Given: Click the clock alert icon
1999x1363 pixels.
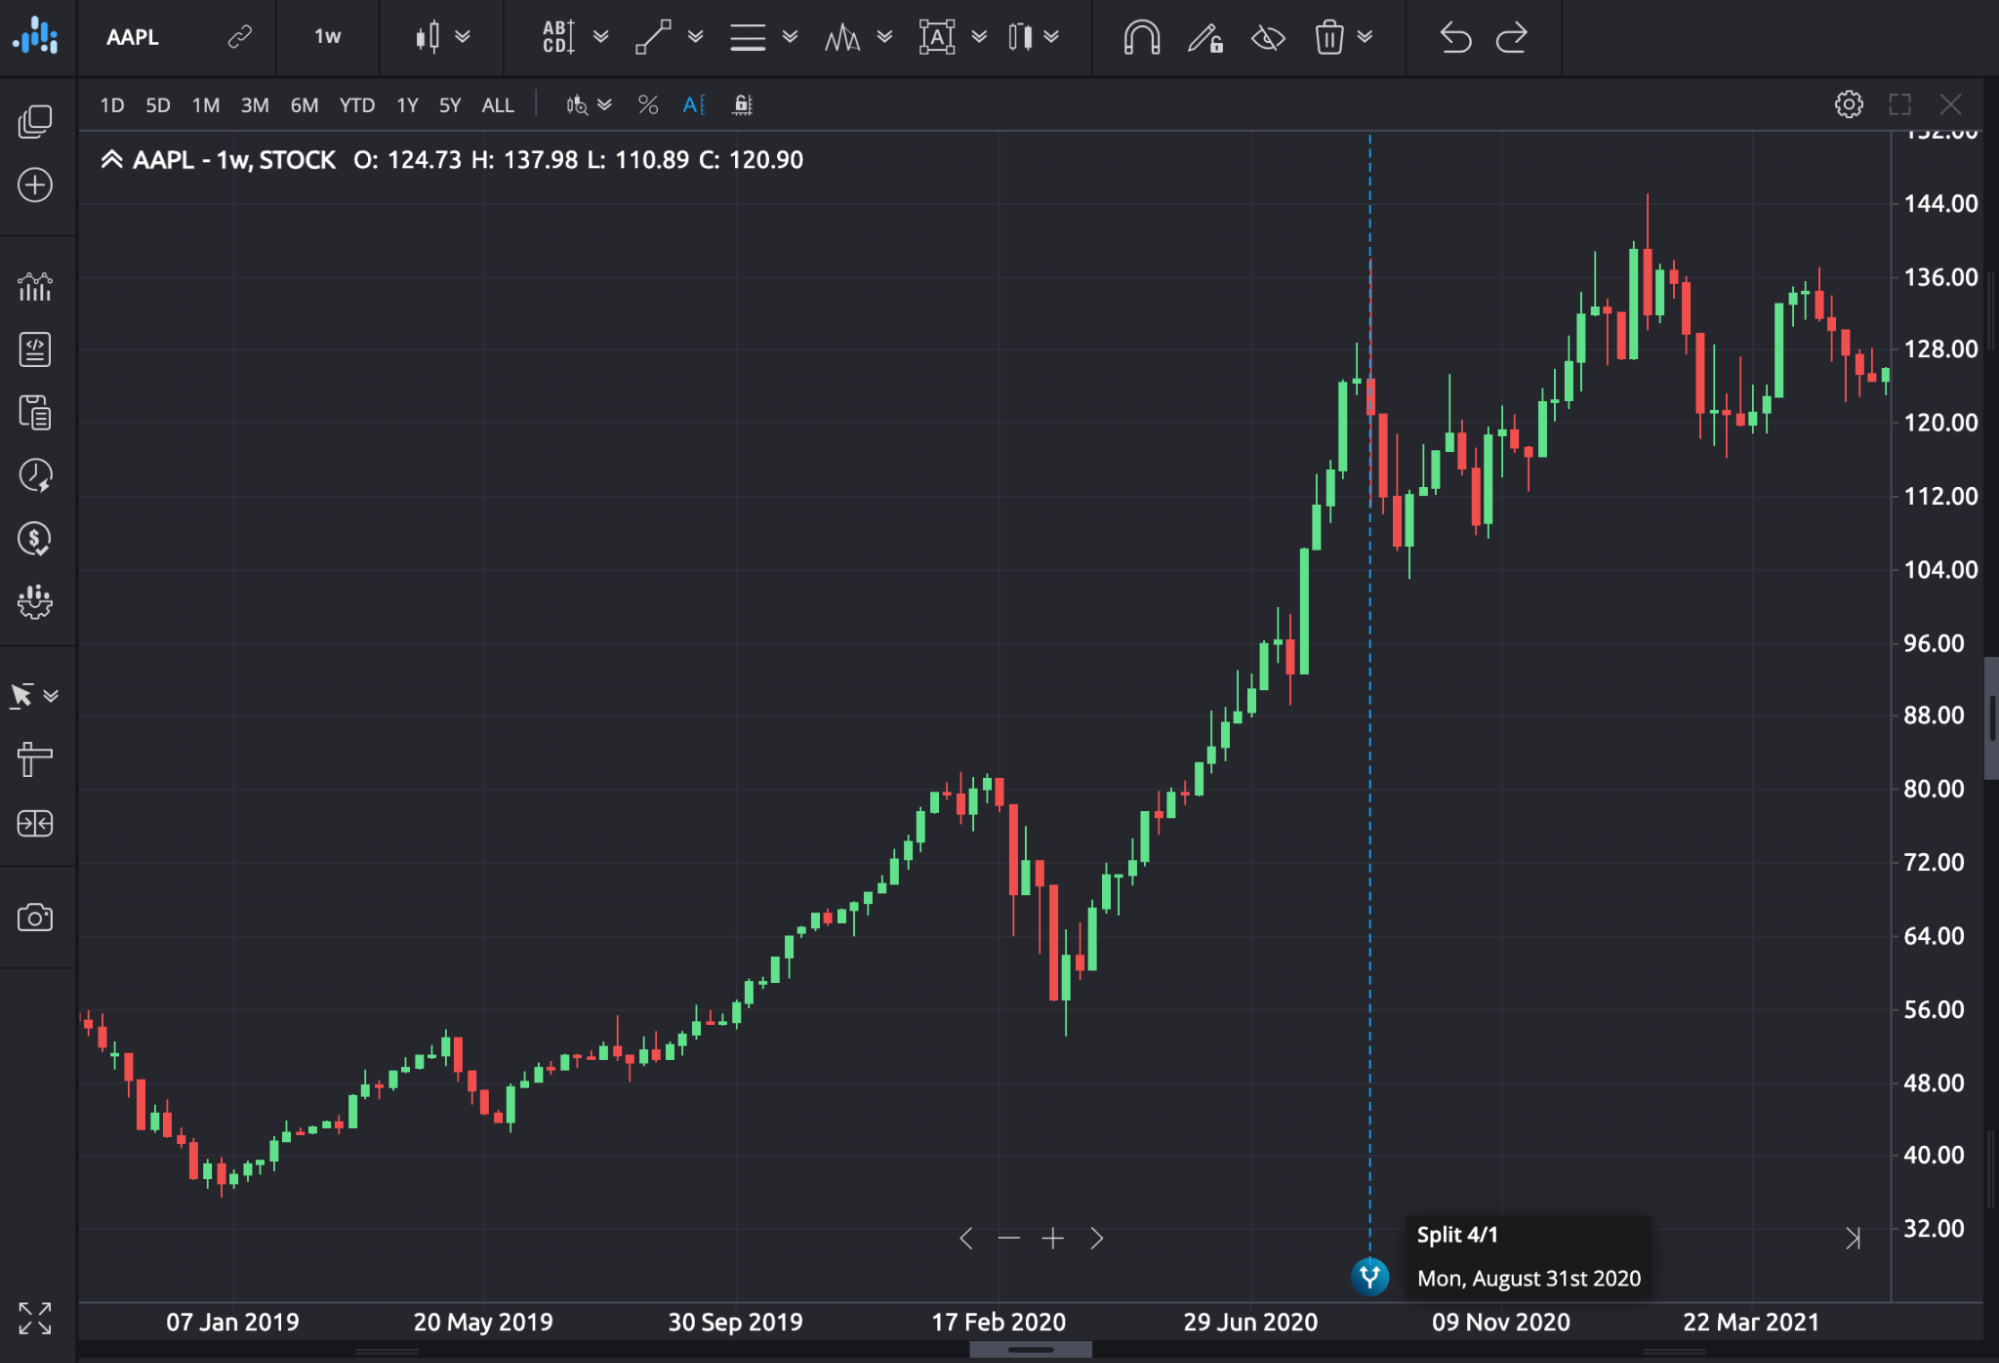Looking at the screenshot, I should pos(35,475).
